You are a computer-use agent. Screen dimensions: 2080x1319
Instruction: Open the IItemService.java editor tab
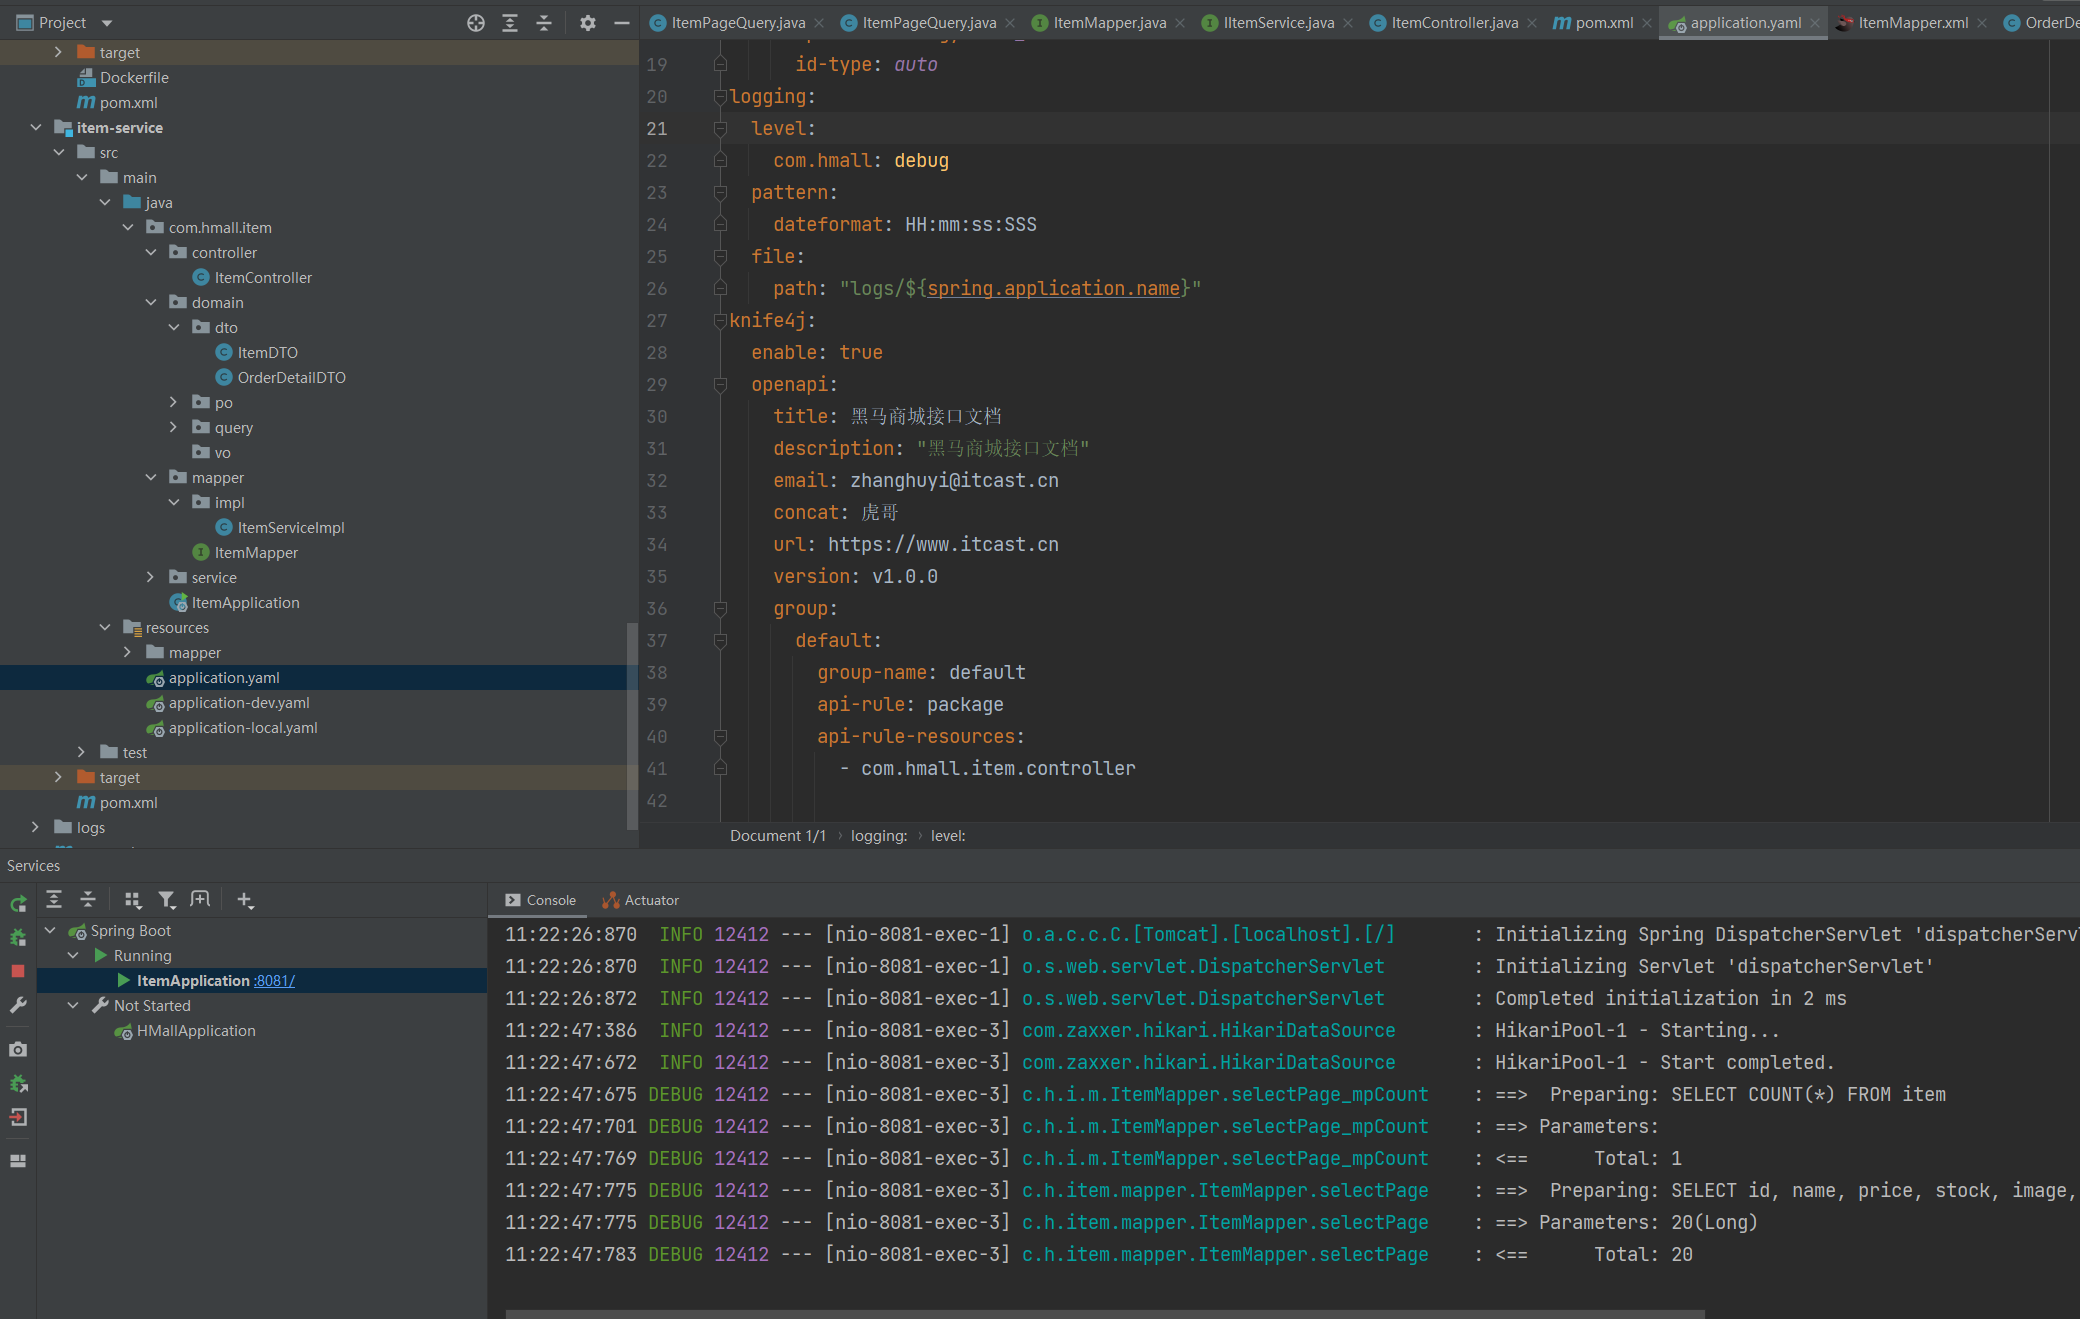tap(1277, 23)
